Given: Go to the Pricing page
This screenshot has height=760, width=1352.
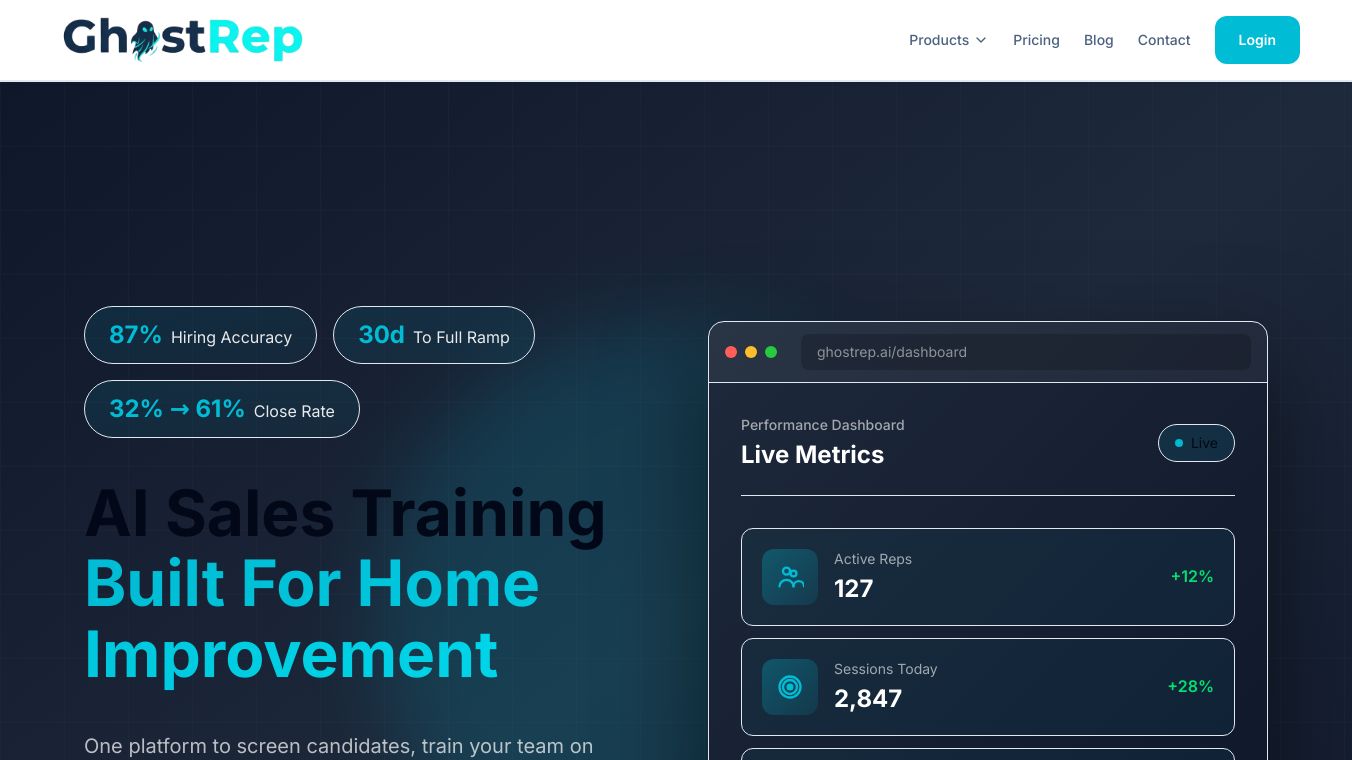Looking at the screenshot, I should (1036, 40).
